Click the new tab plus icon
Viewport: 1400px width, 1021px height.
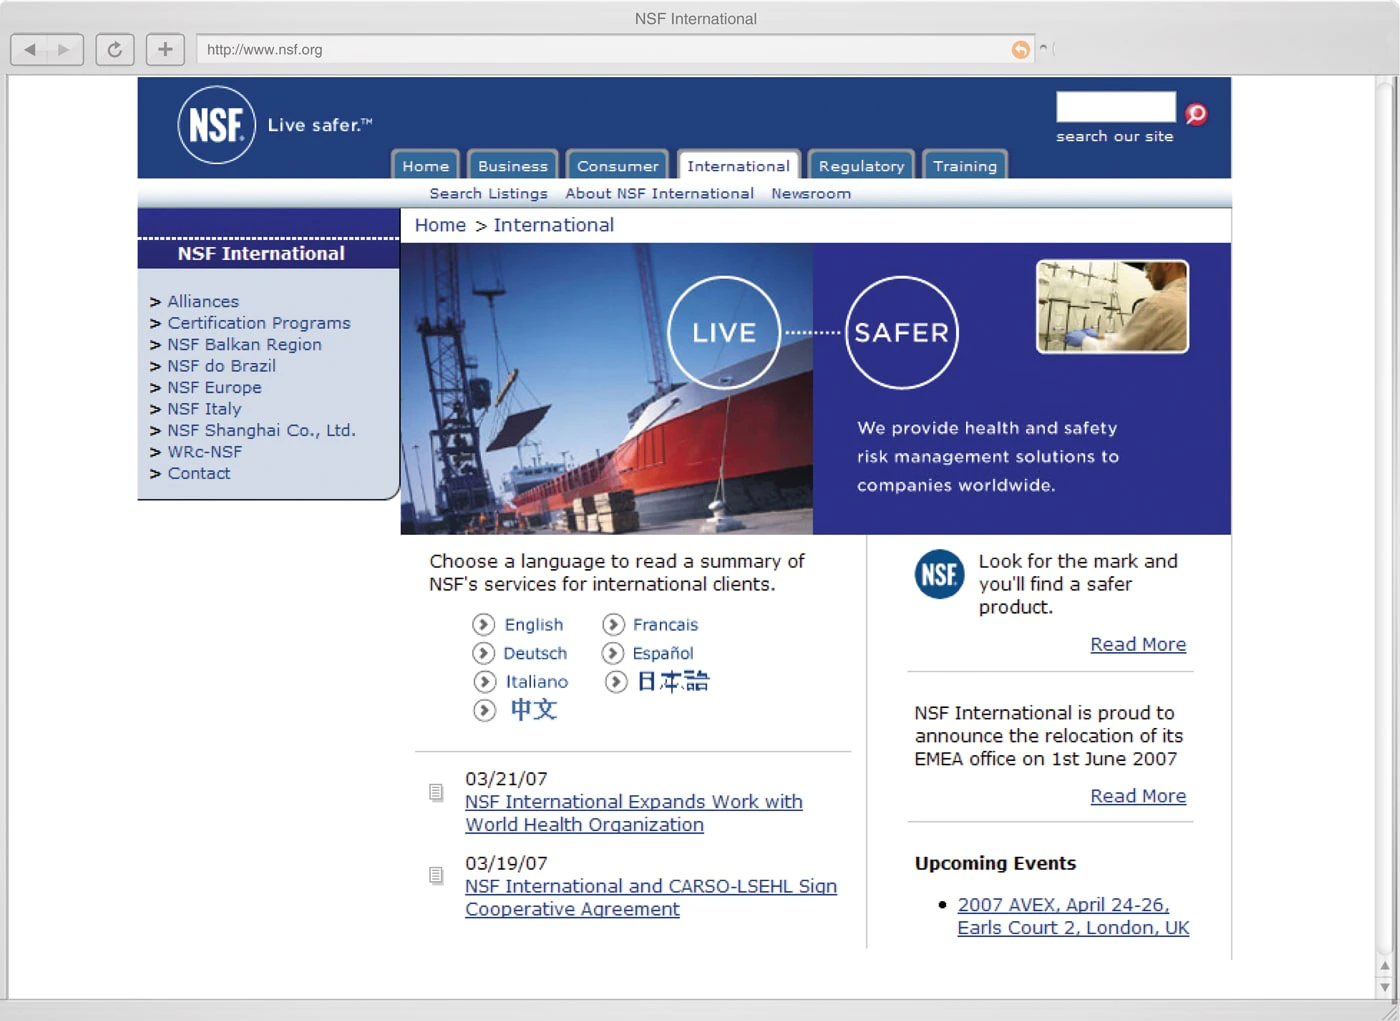[x=165, y=49]
